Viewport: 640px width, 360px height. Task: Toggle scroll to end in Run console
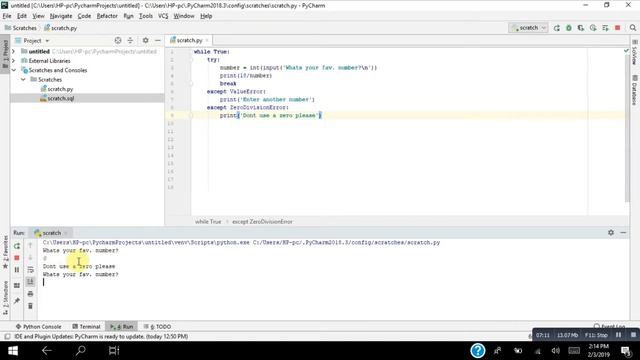click(x=31, y=282)
